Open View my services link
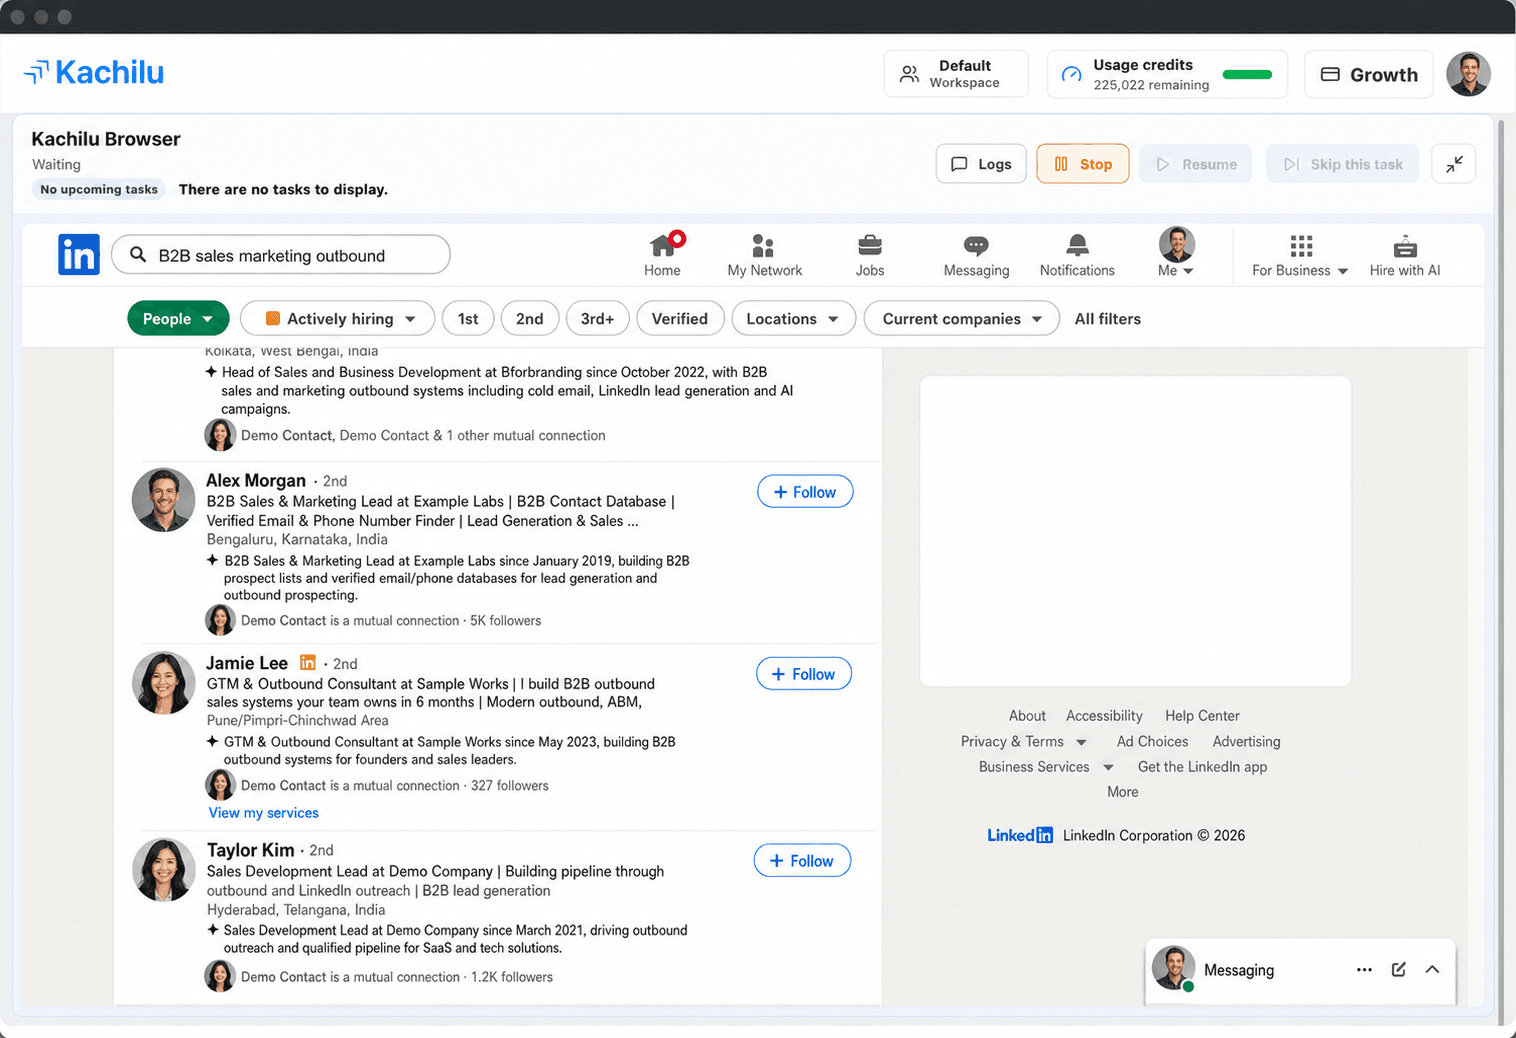The height and width of the screenshot is (1038, 1516). (263, 813)
